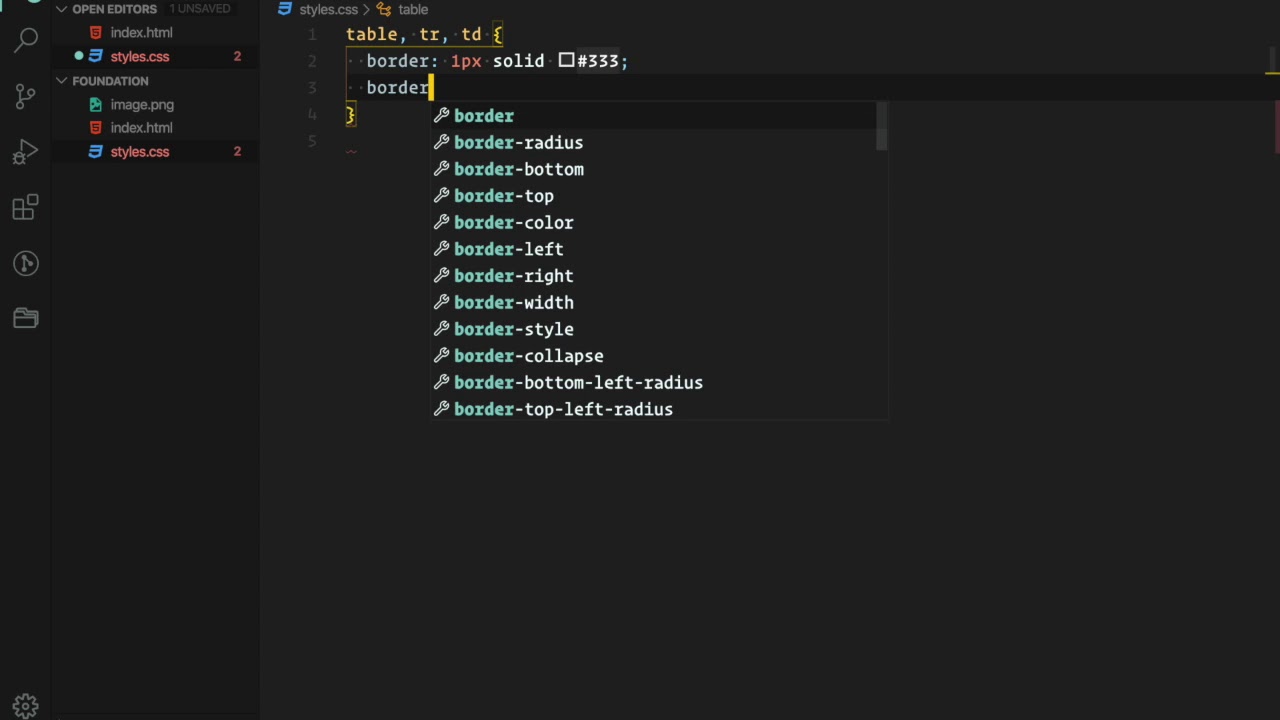The width and height of the screenshot is (1280, 720).
Task: Click the image file icon beside image.png
Action: pos(96,104)
